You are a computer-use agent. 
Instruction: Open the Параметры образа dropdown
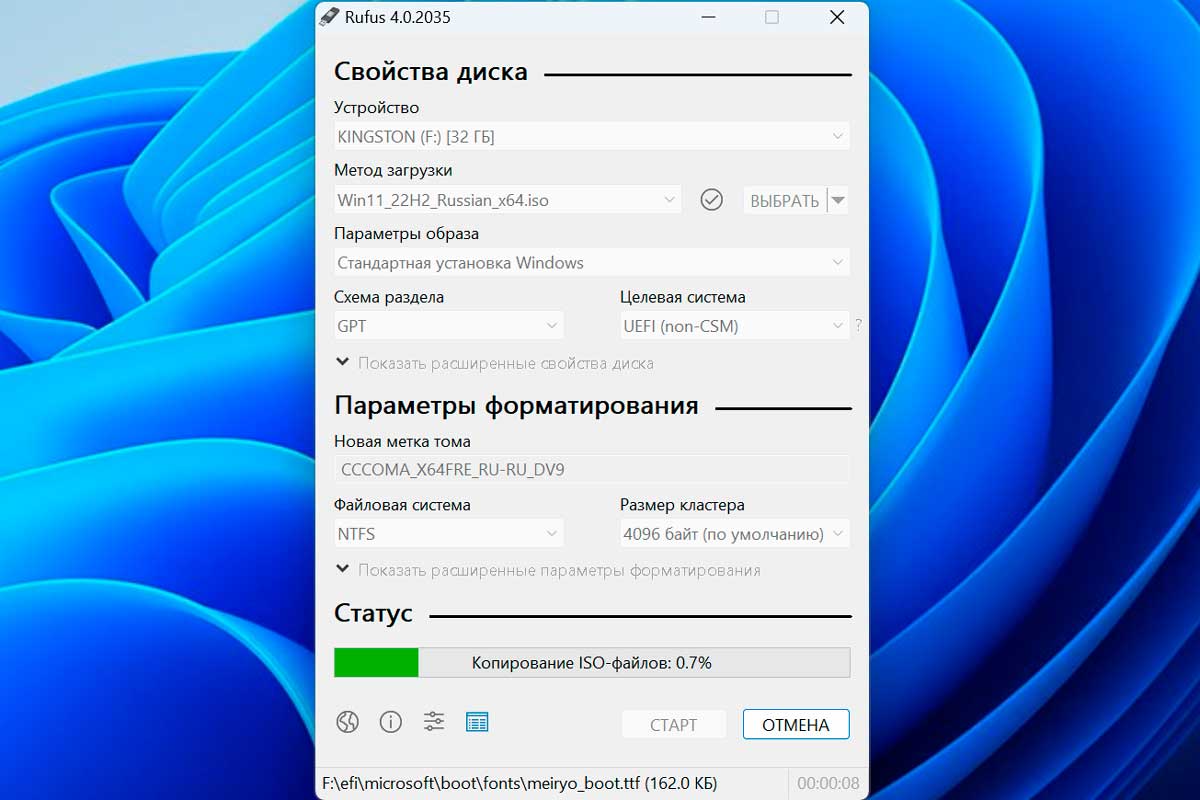pyautogui.click(x=592, y=263)
